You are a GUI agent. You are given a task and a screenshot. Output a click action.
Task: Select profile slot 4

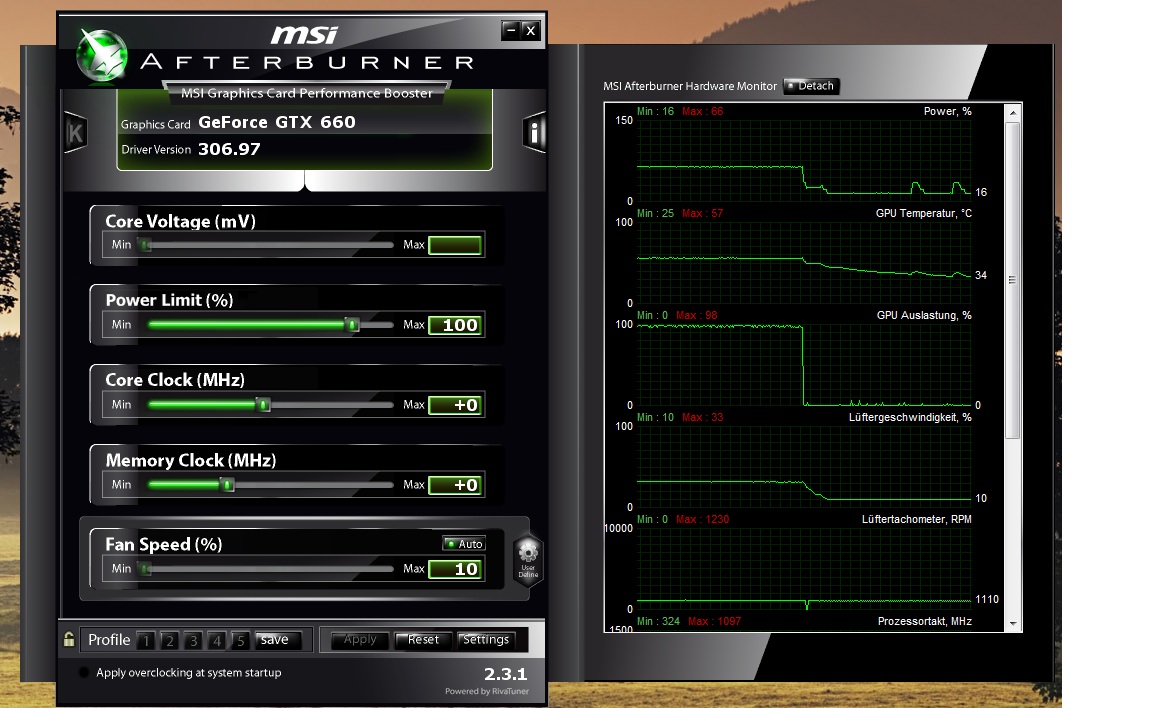[x=216, y=640]
